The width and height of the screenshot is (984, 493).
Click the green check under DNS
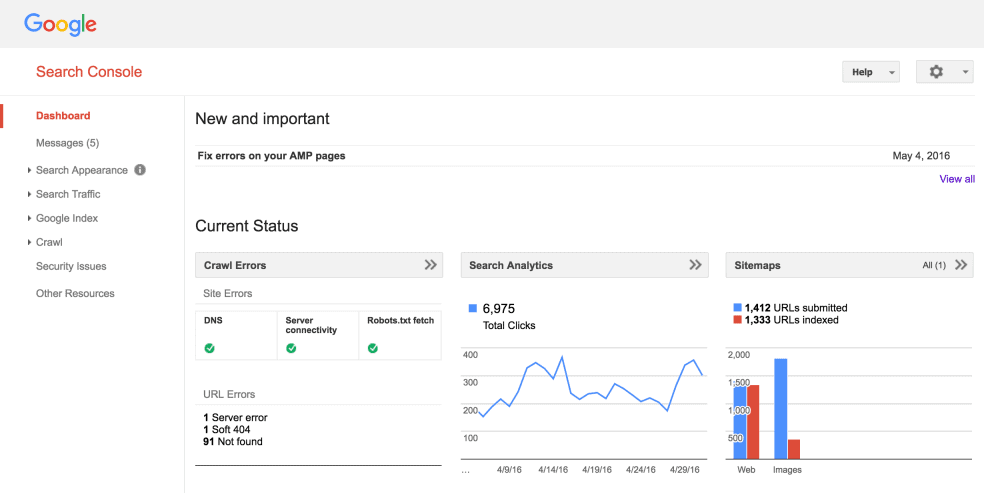click(x=210, y=348)
